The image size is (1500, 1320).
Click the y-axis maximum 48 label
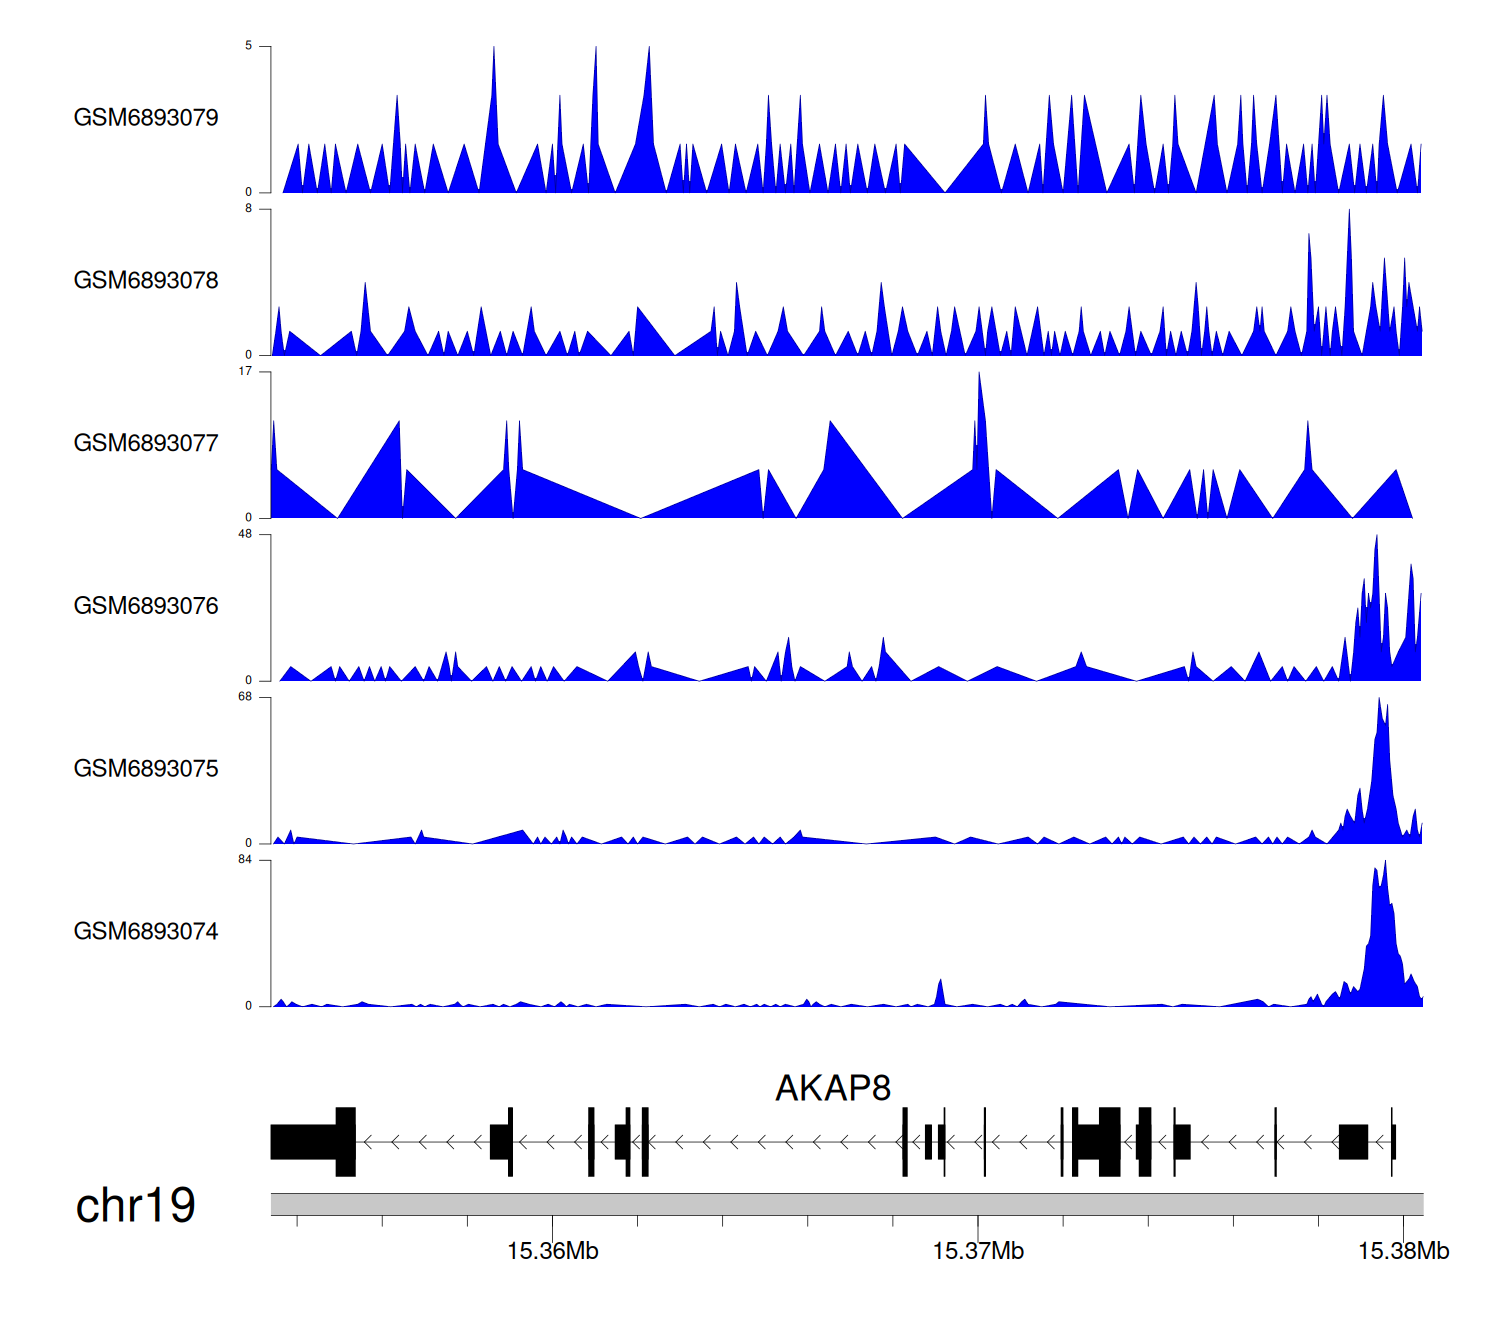pos(245,534)
